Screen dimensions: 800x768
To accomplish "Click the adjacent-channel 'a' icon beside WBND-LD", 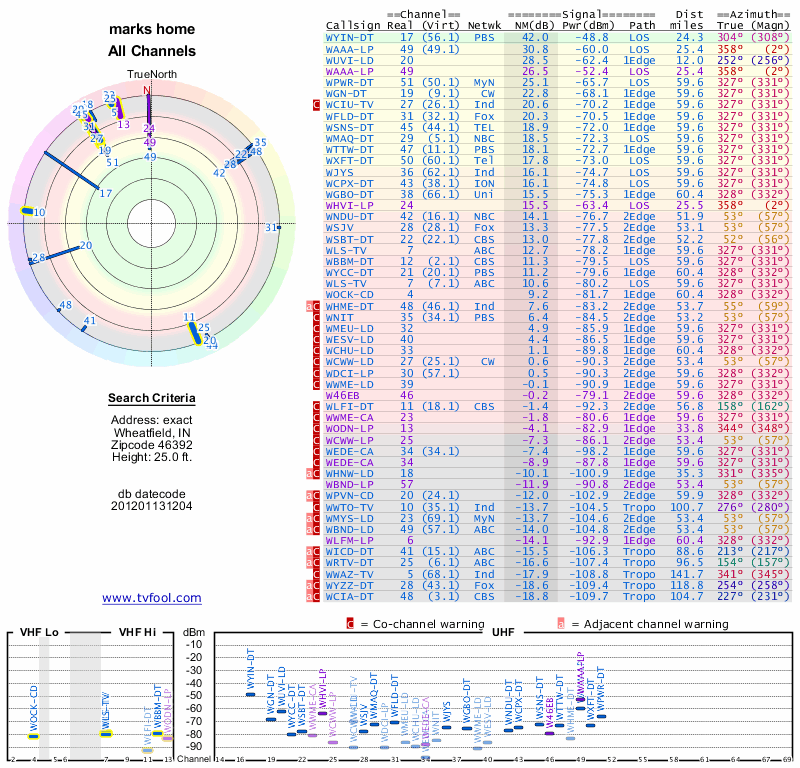I will [309, 530].
